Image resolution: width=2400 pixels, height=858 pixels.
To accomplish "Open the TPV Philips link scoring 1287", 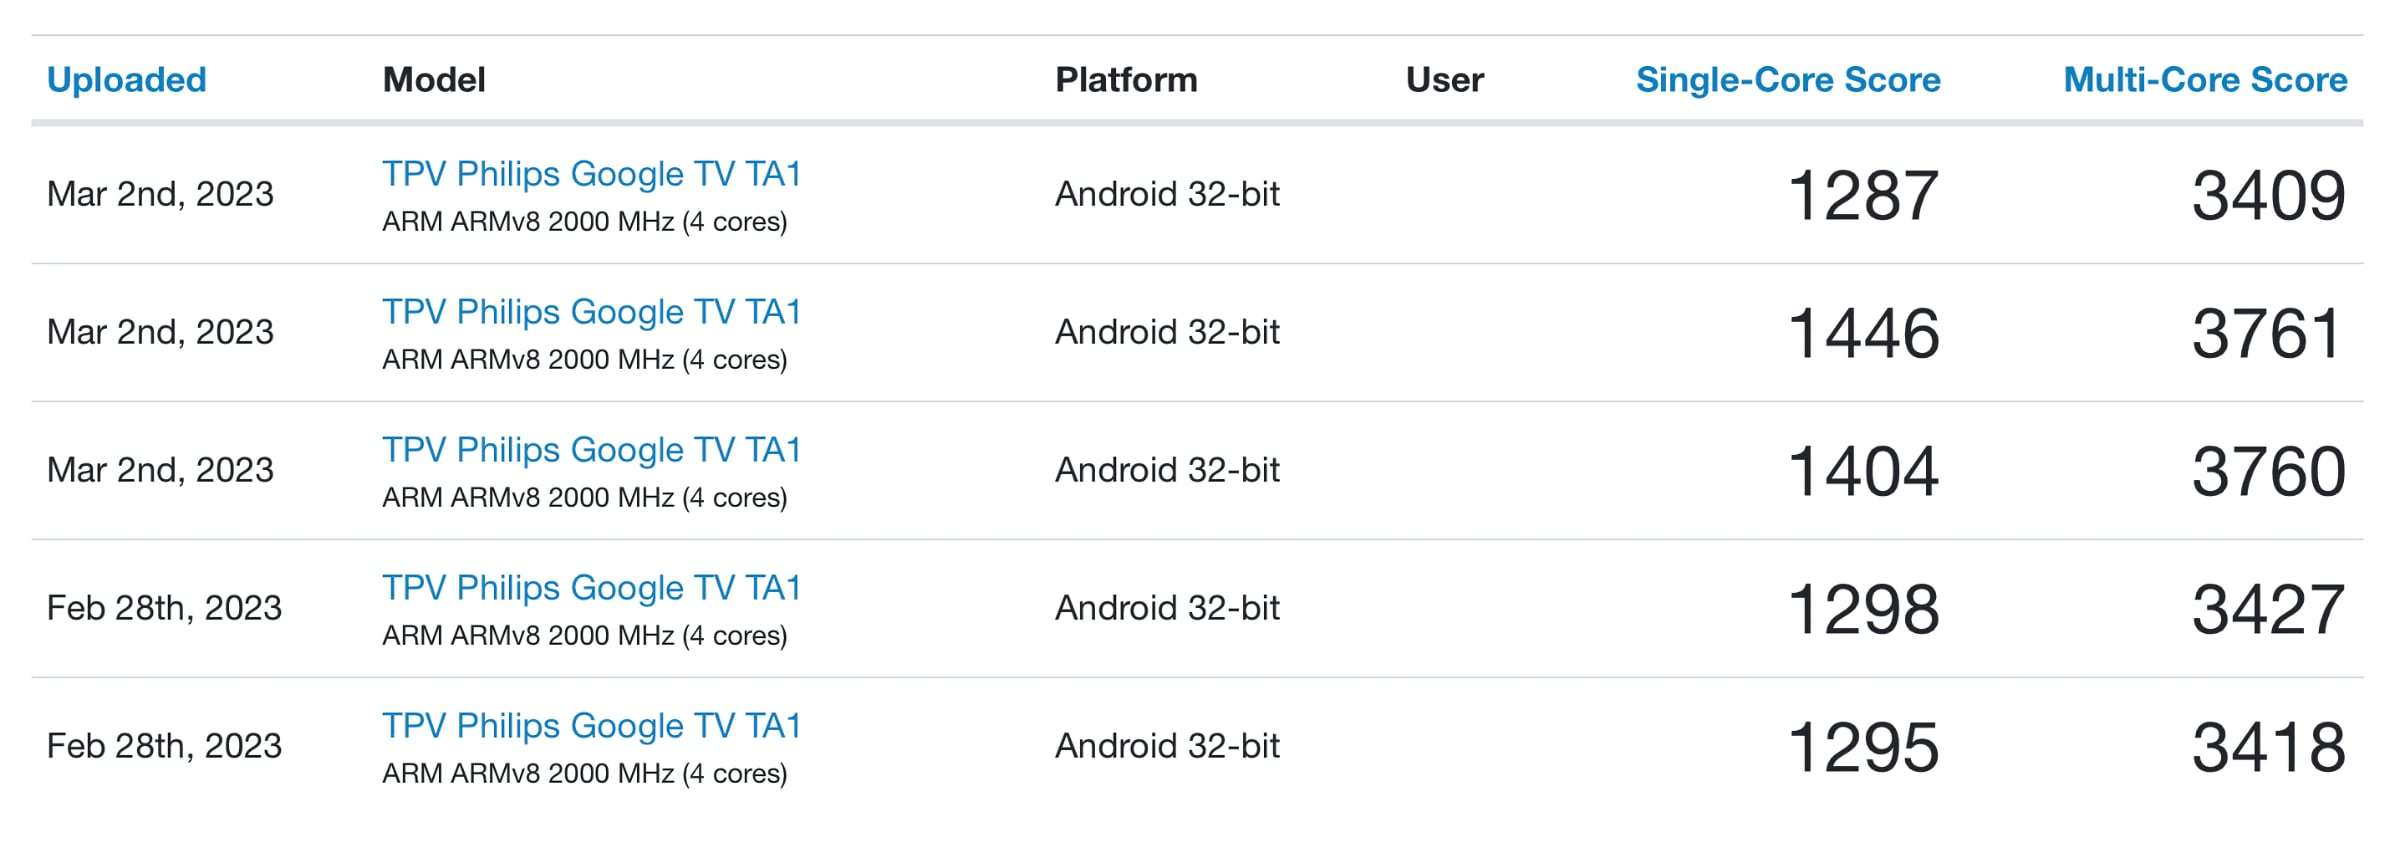I will (591, 174).
